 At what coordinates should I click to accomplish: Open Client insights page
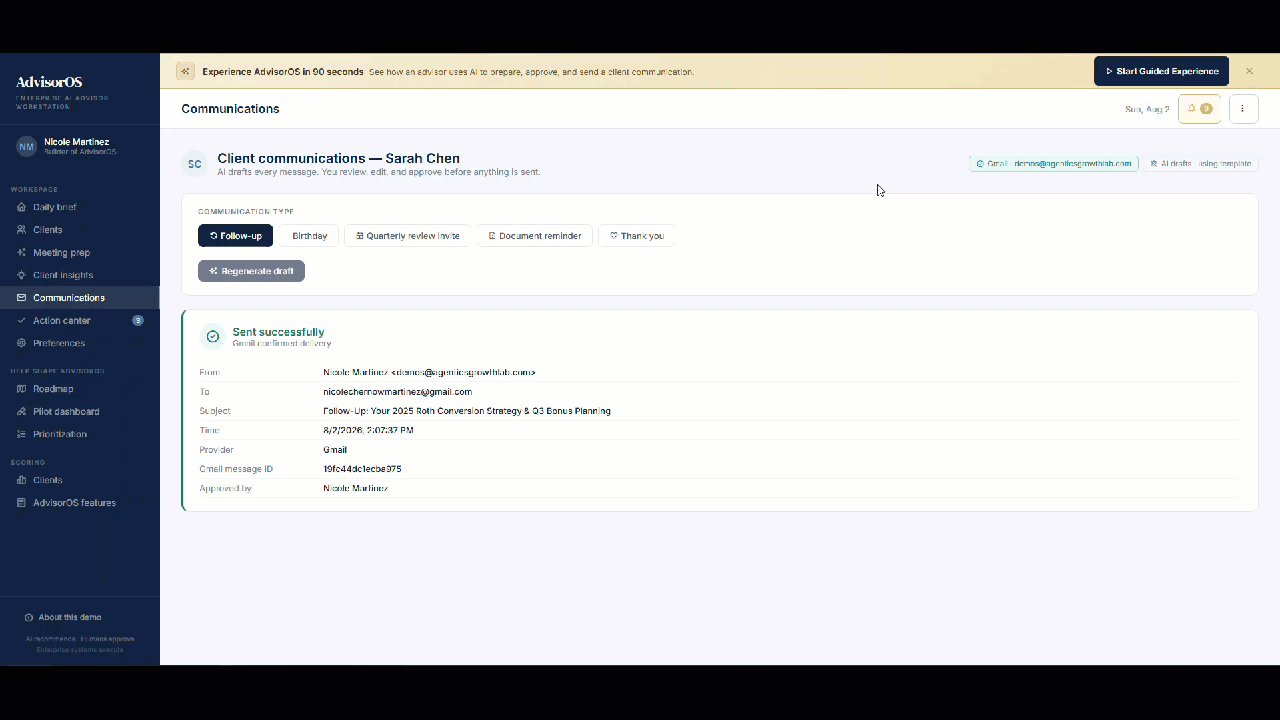point(79,275)
